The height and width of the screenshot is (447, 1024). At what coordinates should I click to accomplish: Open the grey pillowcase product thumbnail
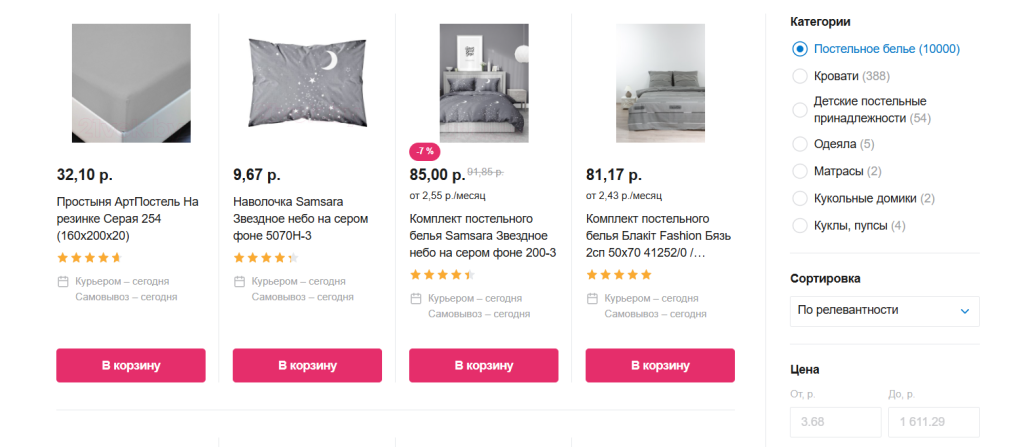[x=307, y=83]
